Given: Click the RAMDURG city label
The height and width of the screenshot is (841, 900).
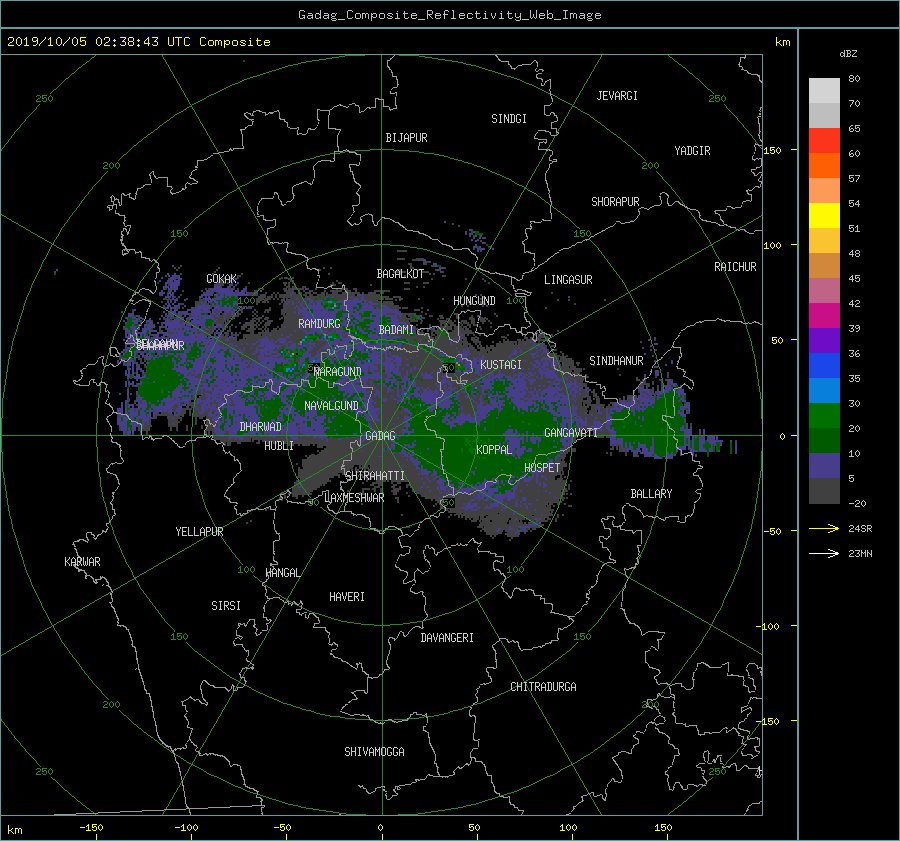Looking at the screenshot, I should pyautogui.click(x=319, y=324).
